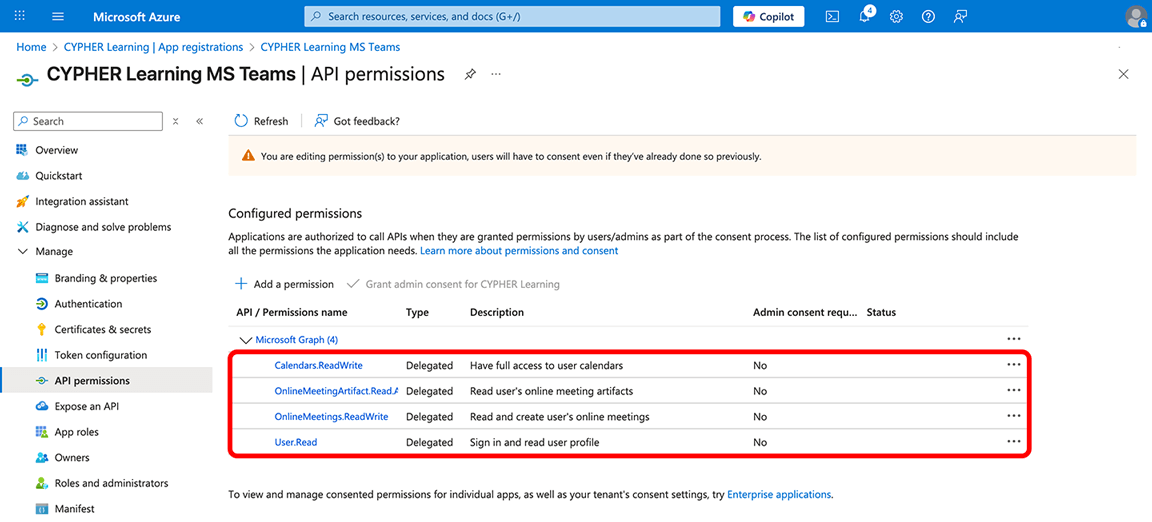Pin the API permissions blade
The height and width of the screenshot is (522, 1152).
[x=470, y=74]
